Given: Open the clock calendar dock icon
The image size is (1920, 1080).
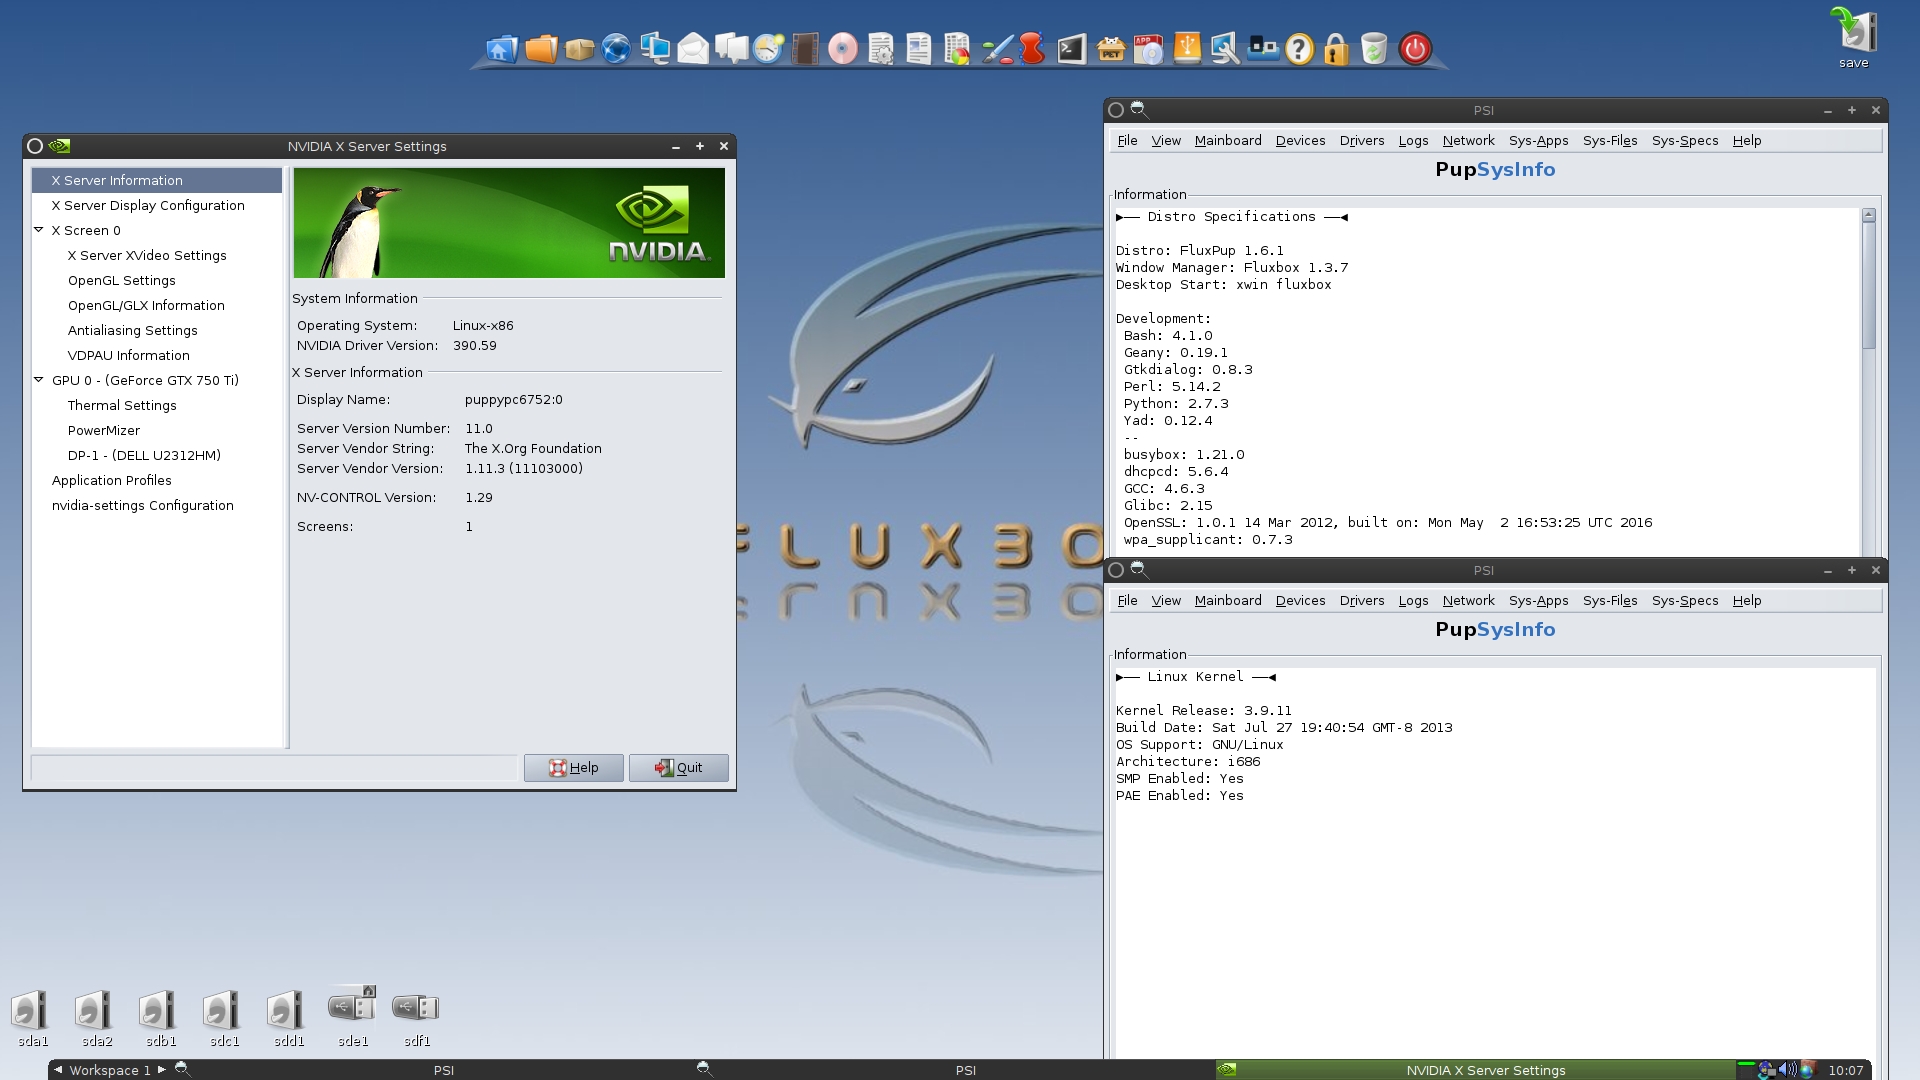Looking at the screenshot, I should click(768, 48).
